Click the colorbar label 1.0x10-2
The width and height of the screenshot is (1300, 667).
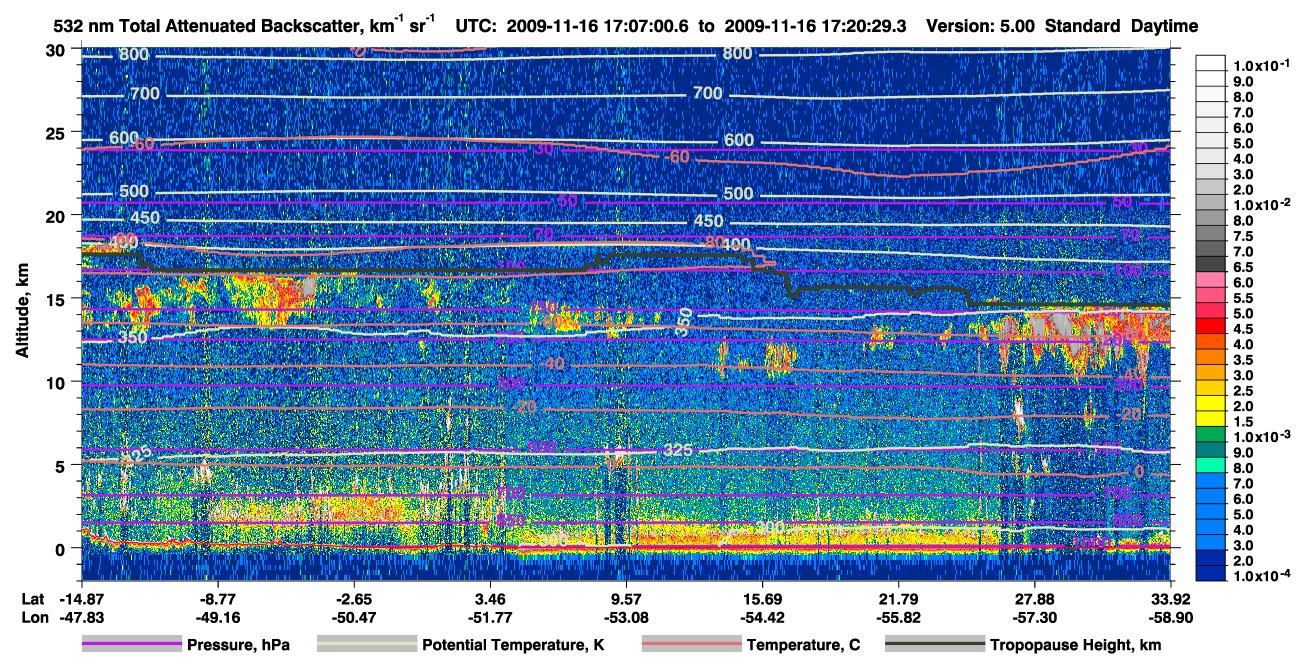(x=1260, y=204)
